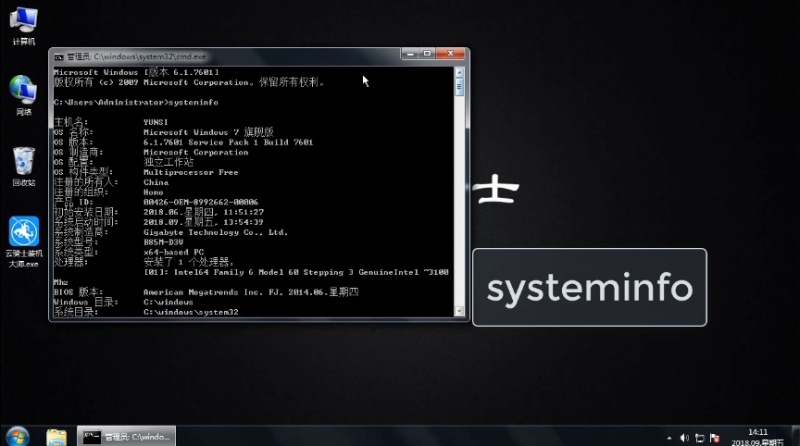Click the cmd vertical scrollbar thumb

click(x=459, y=87)
